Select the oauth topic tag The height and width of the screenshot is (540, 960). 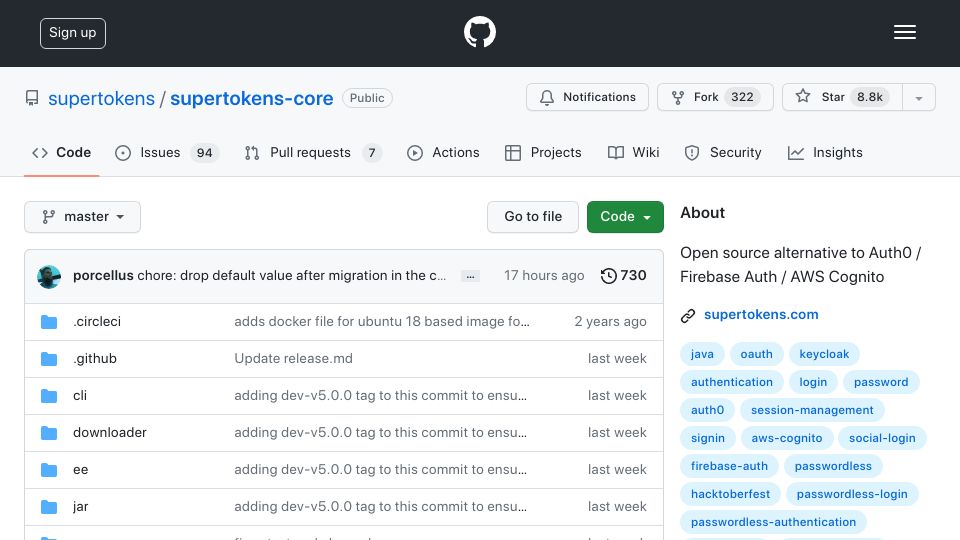[x=756, y=354]
